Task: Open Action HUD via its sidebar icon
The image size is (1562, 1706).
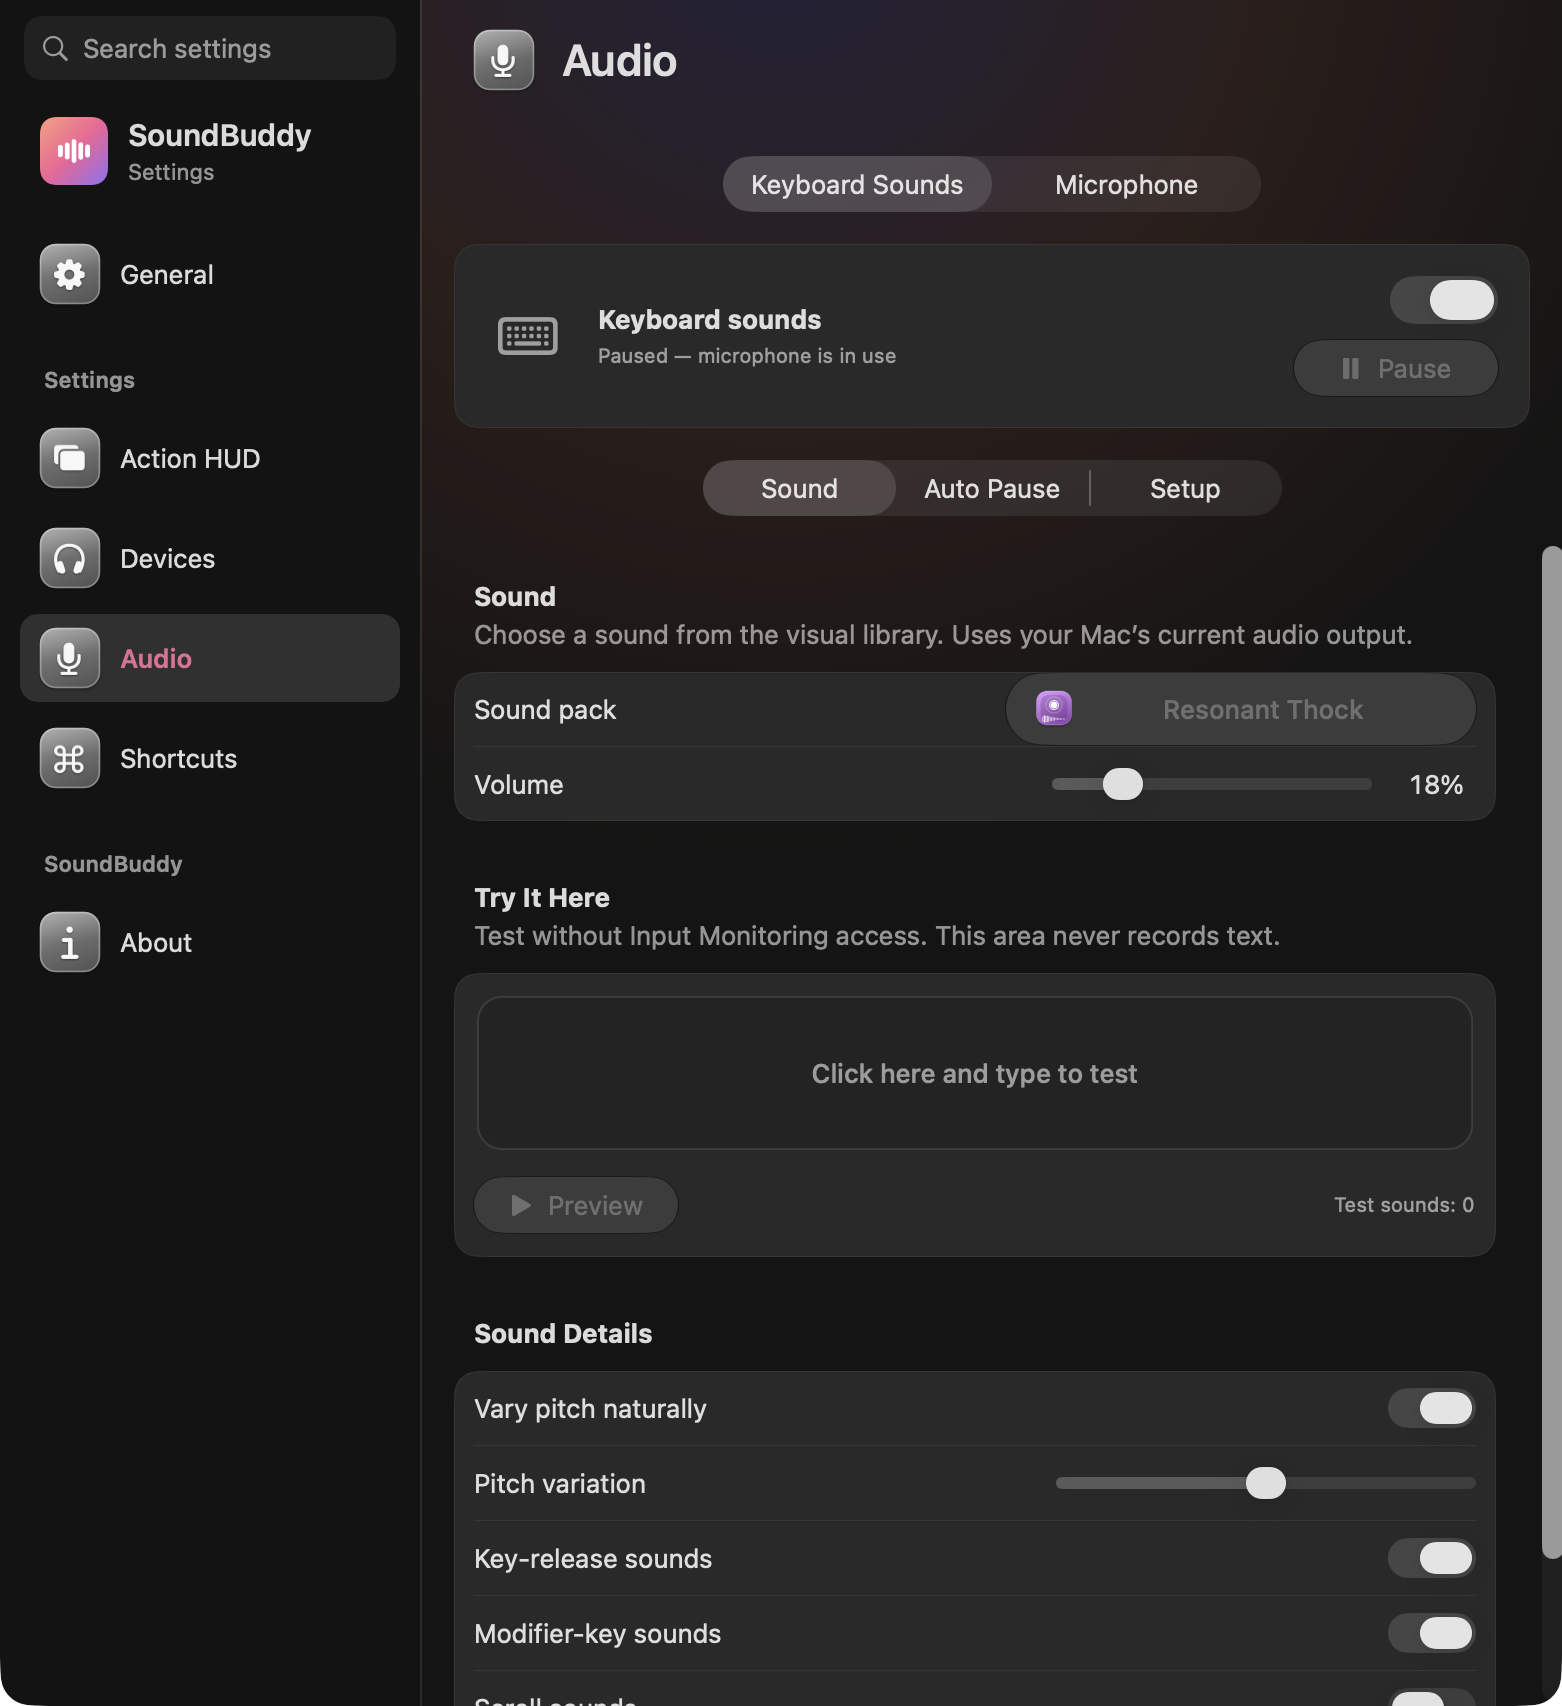Action: coord(70,458)
